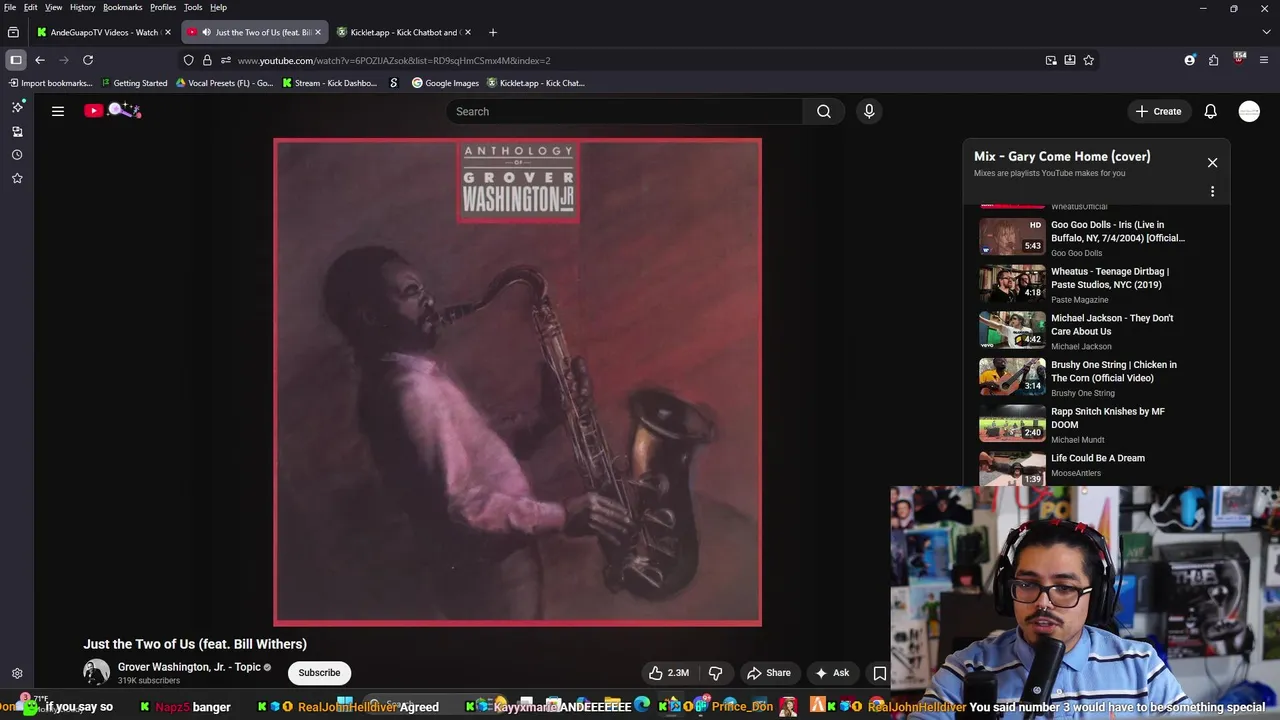
Task: Like the video with the thumbs-up button
Action: pos(668,673)
